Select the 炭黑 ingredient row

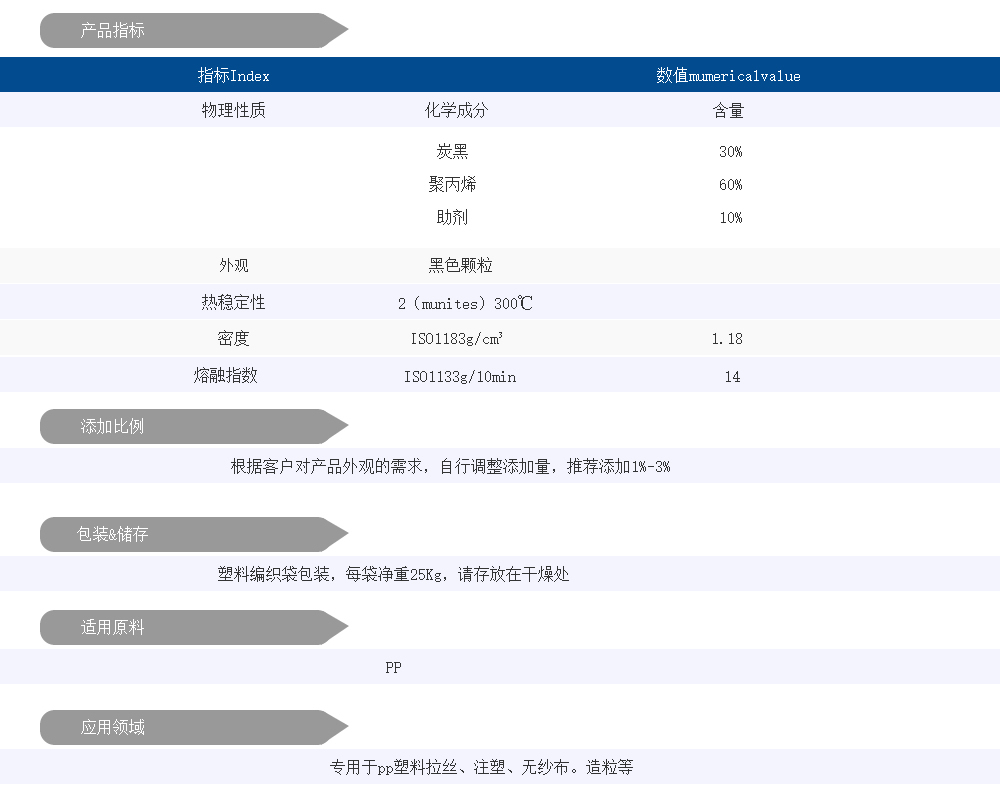(452, 152)
